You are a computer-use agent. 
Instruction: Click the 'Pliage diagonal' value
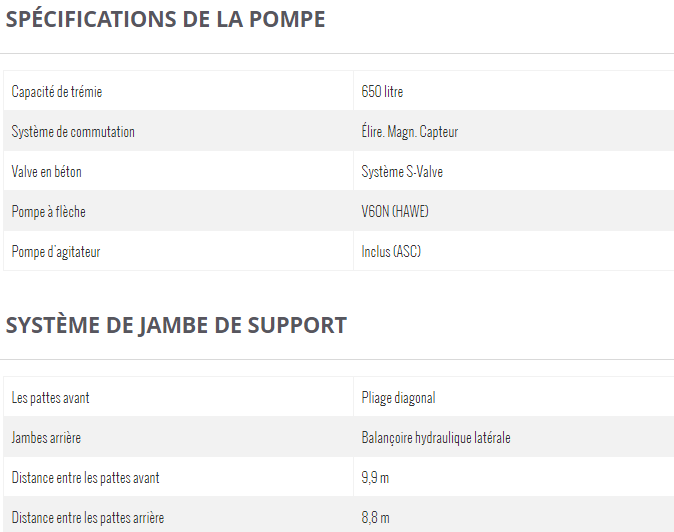398,398
